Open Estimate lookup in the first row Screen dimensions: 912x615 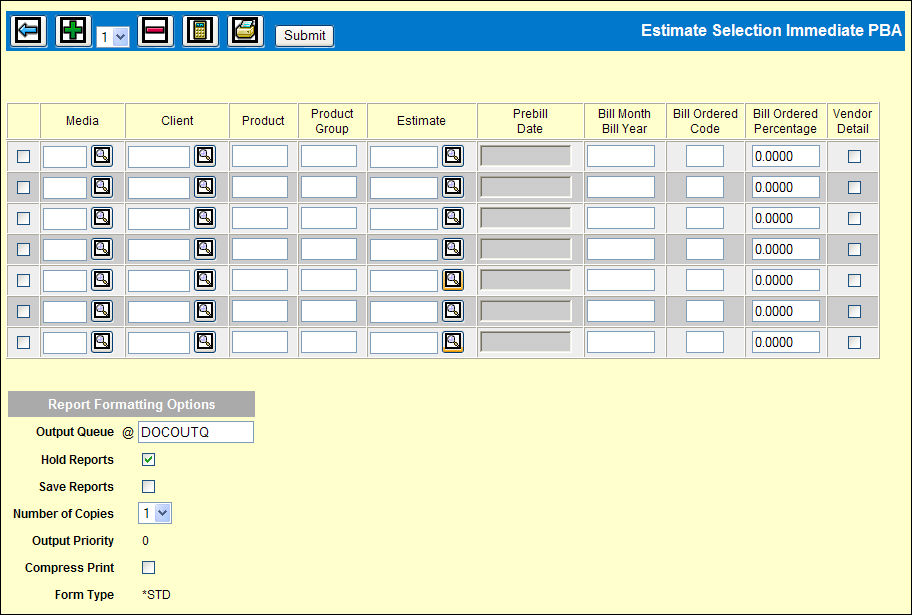[453, 156]
